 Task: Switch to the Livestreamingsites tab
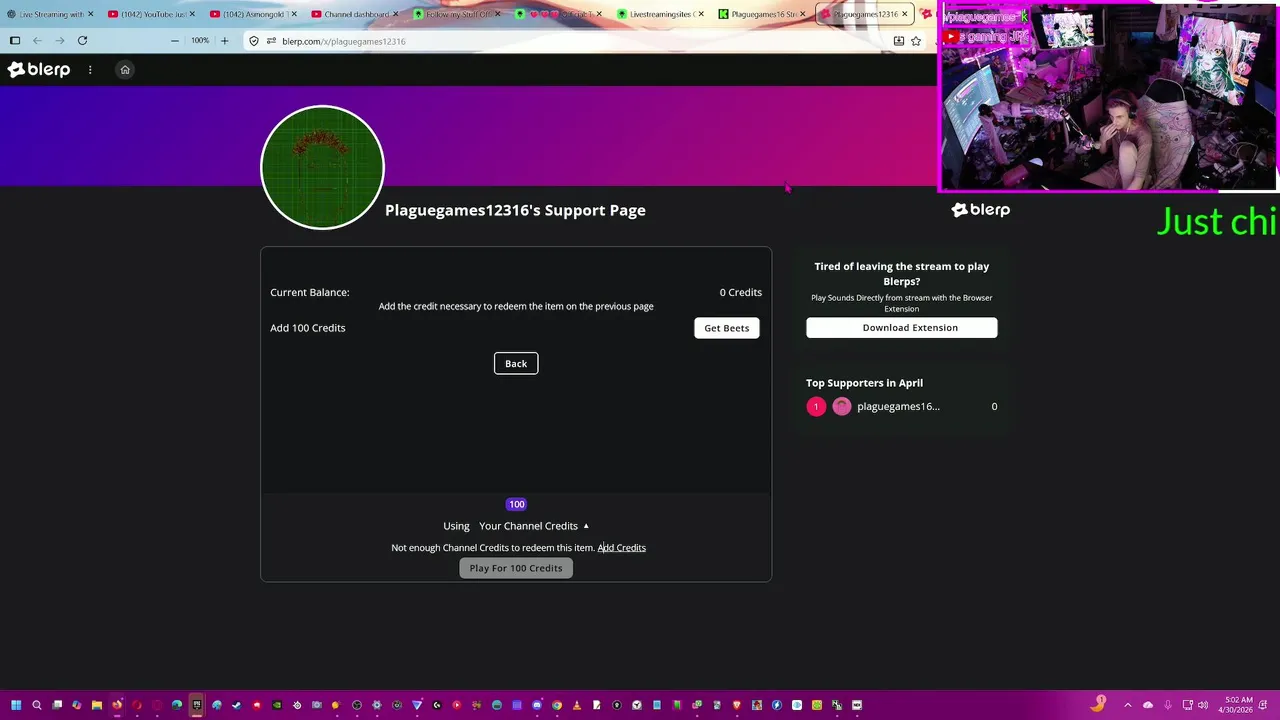660,14
